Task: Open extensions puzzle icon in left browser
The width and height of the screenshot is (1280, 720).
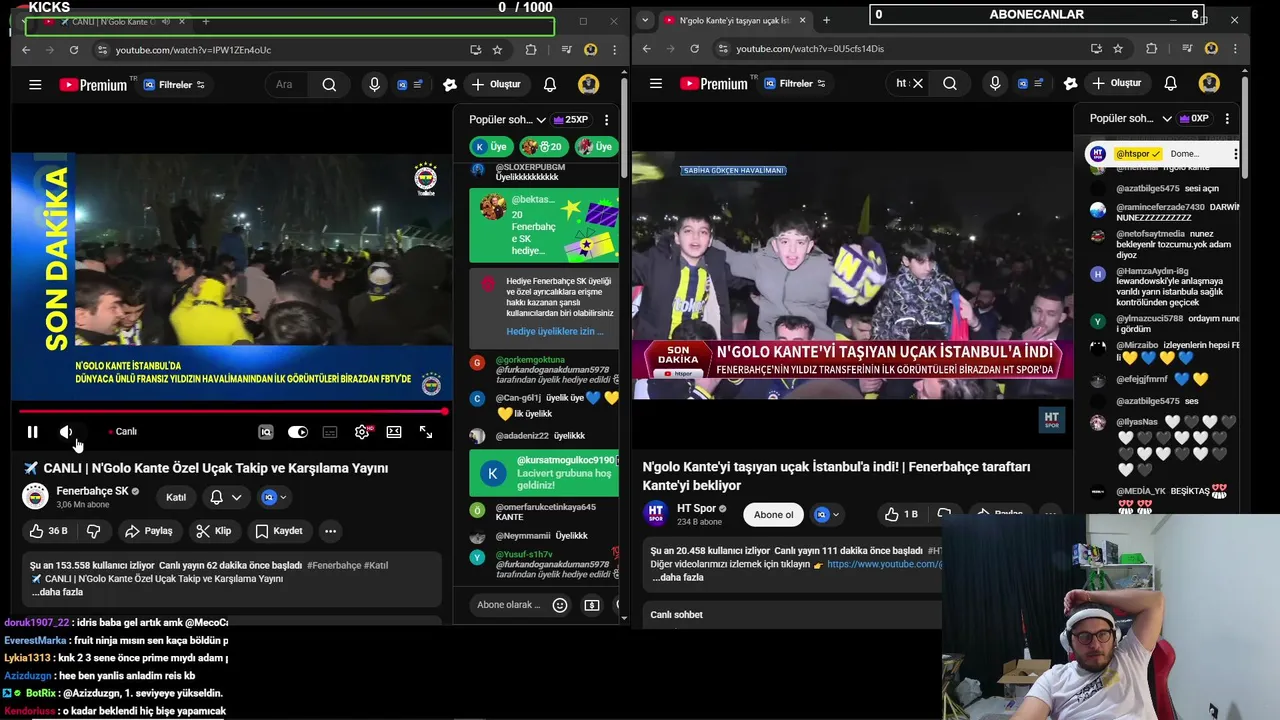Action: pos(531,50)
